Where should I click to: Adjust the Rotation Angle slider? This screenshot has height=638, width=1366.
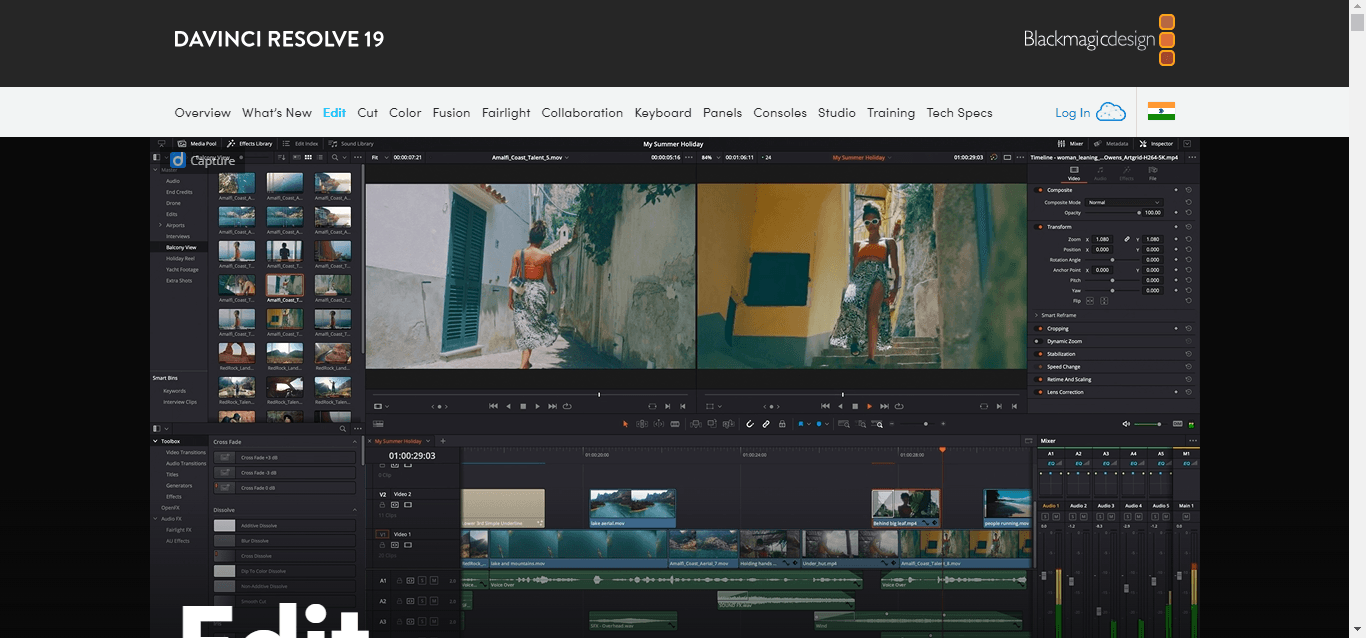1114,260
